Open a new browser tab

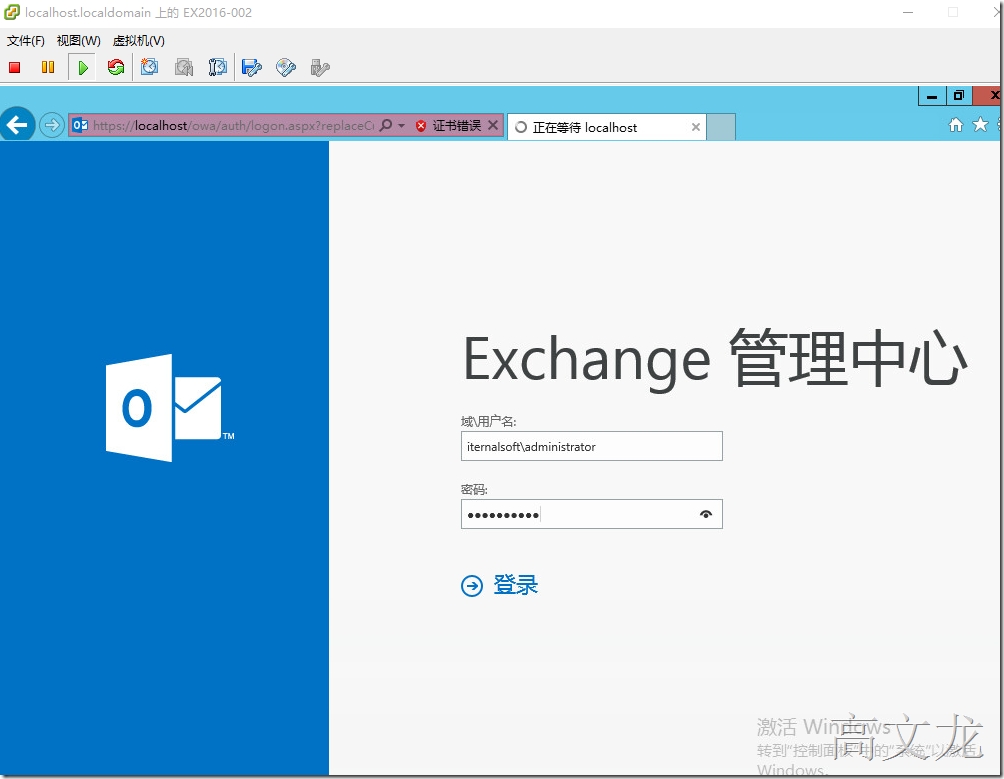(x=721, y=127)
